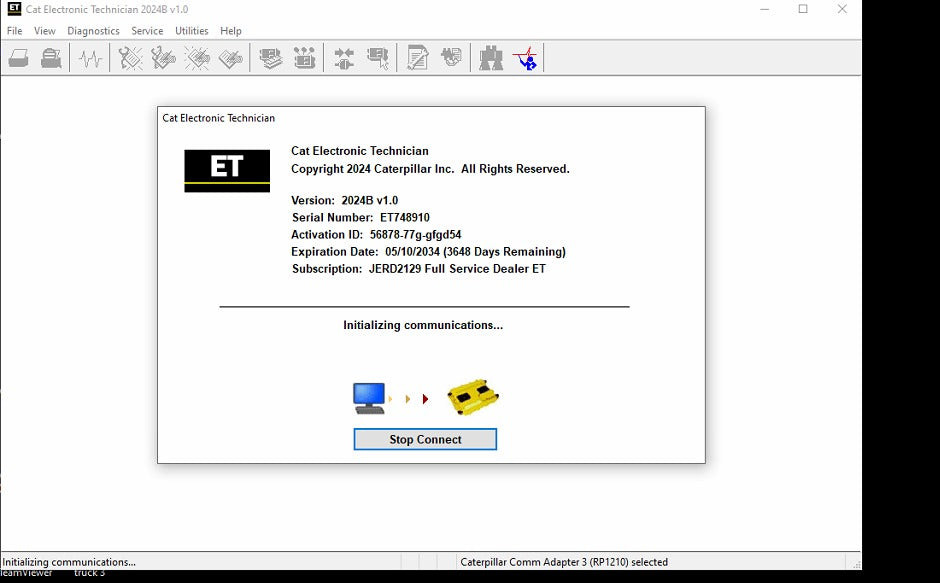
Task: Open the Help menu
Action: click(231, 30)
